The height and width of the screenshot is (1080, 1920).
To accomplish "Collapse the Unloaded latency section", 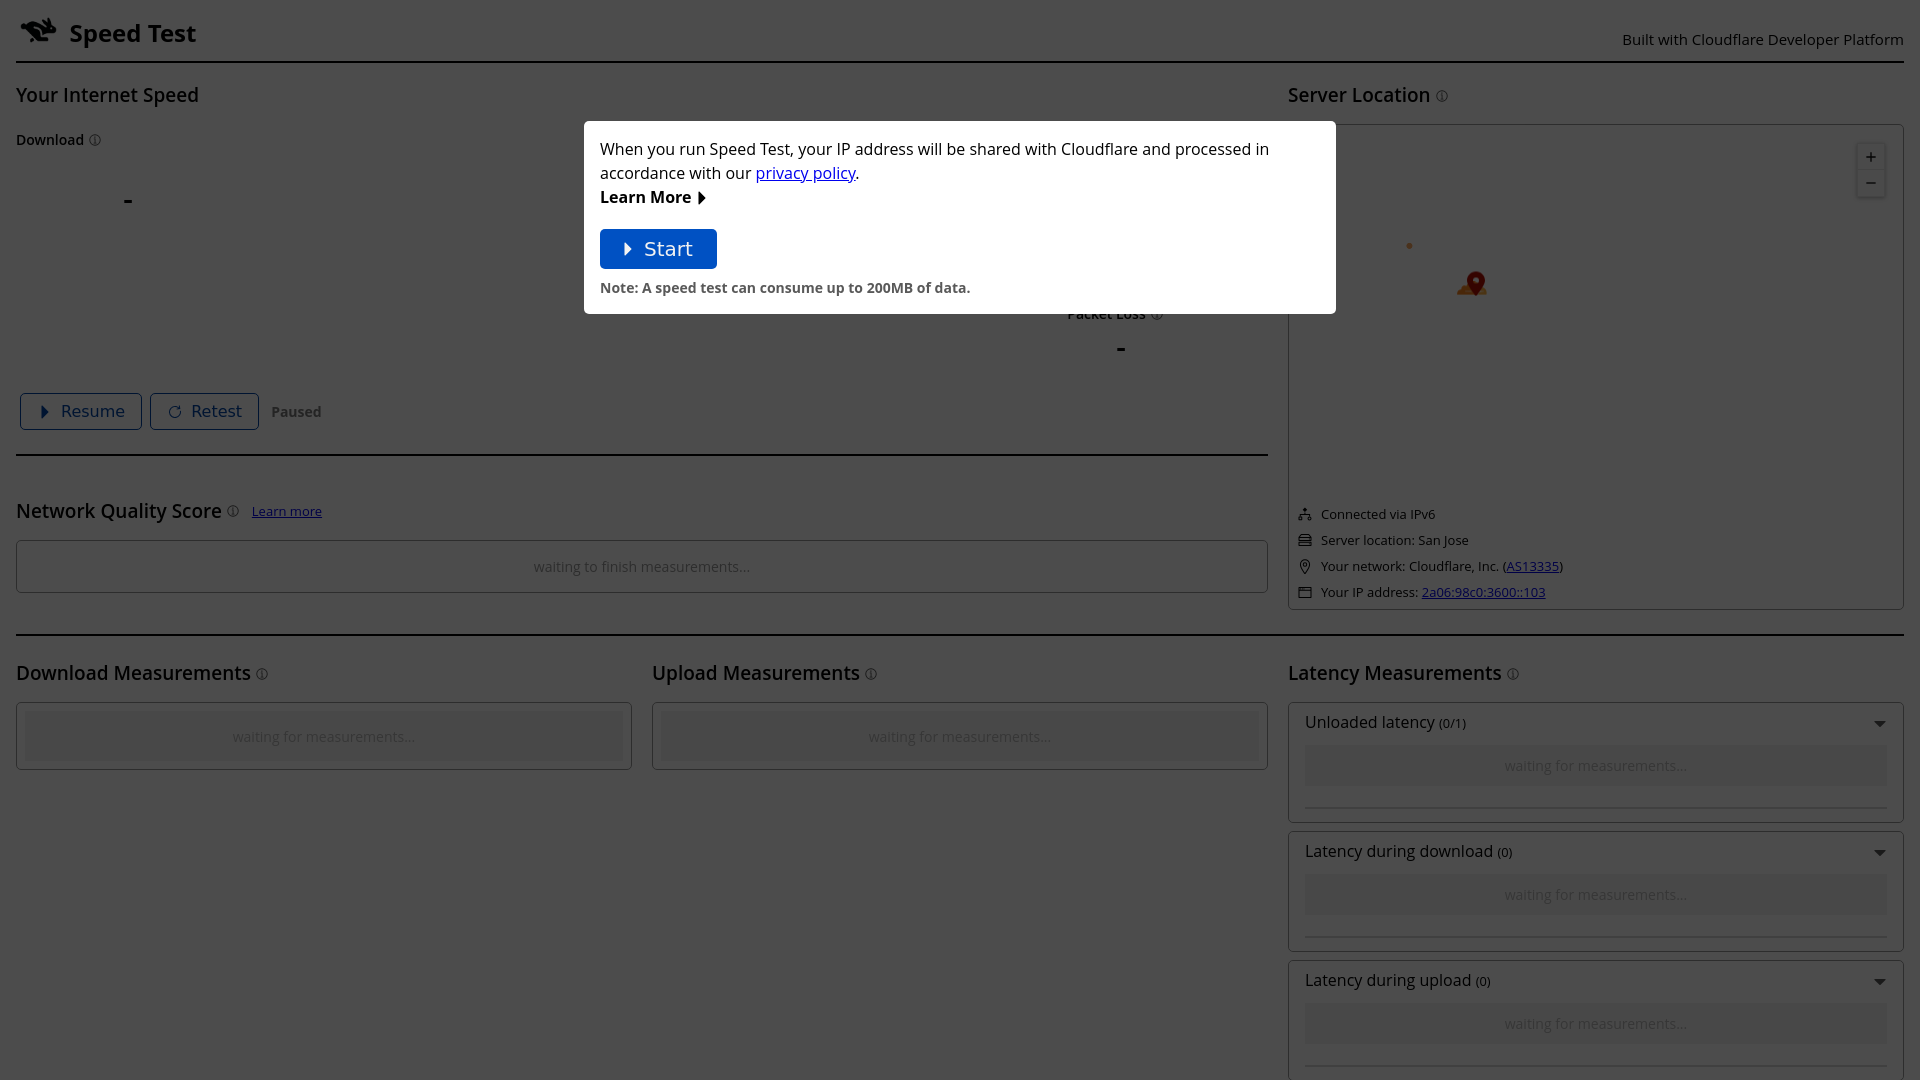I will point(1879,724).
